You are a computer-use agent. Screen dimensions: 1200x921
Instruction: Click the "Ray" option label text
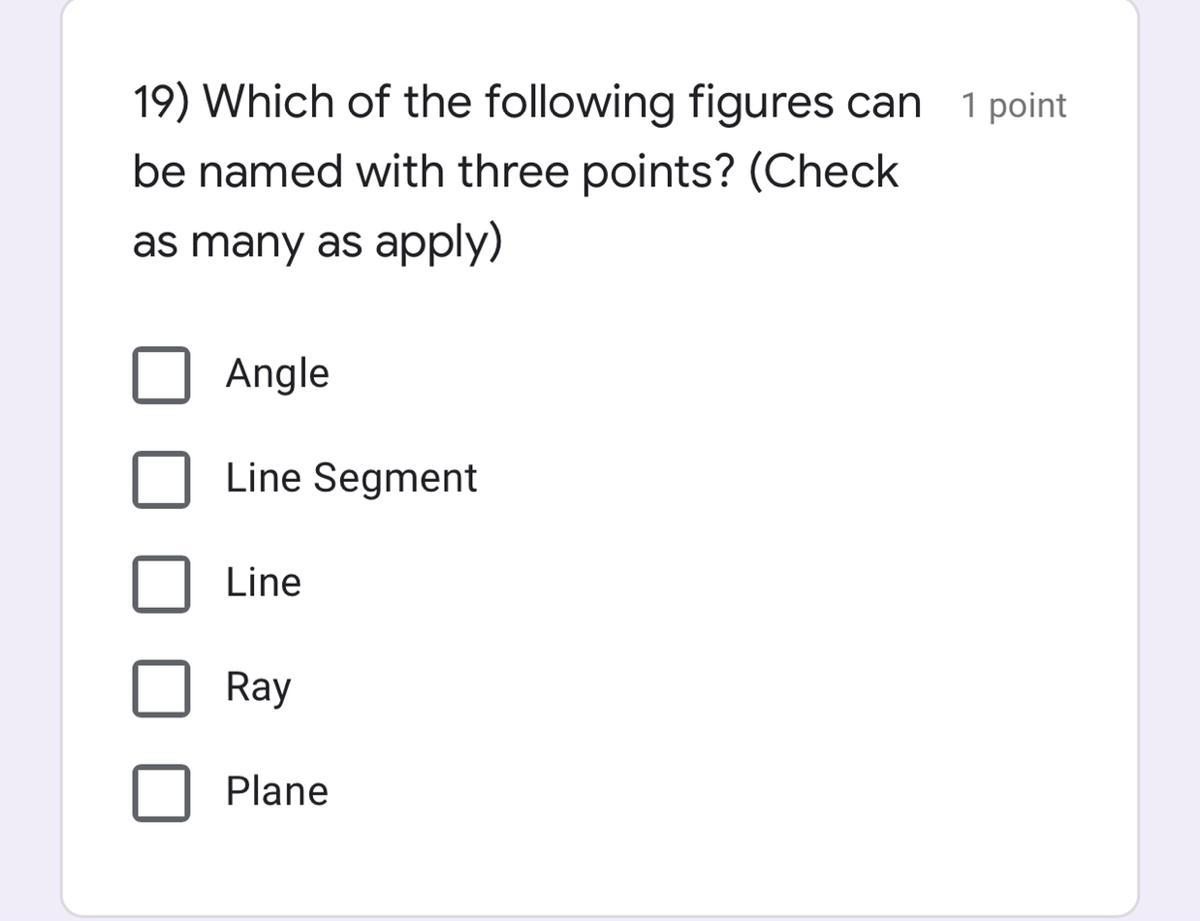pos(258,688)
